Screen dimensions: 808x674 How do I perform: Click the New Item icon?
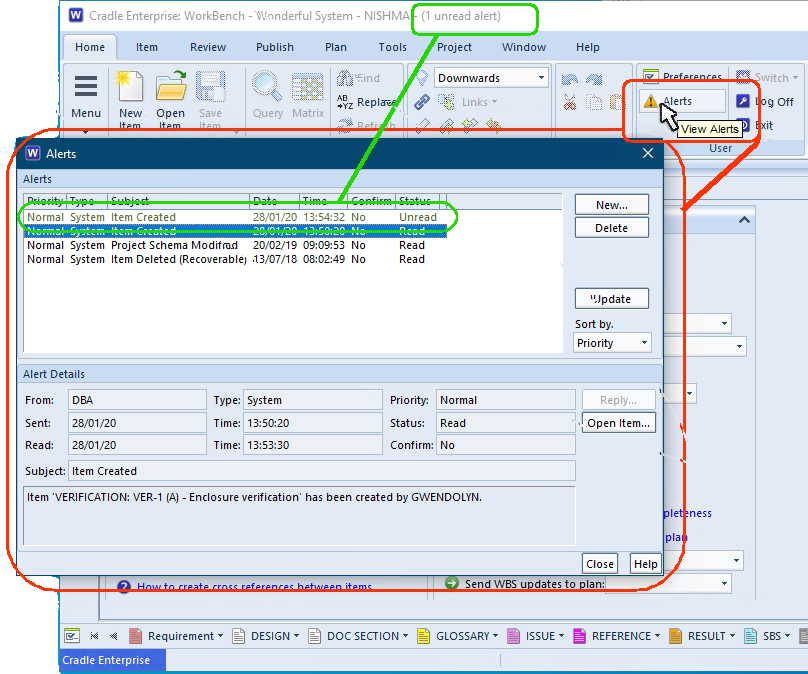point(130,86)
